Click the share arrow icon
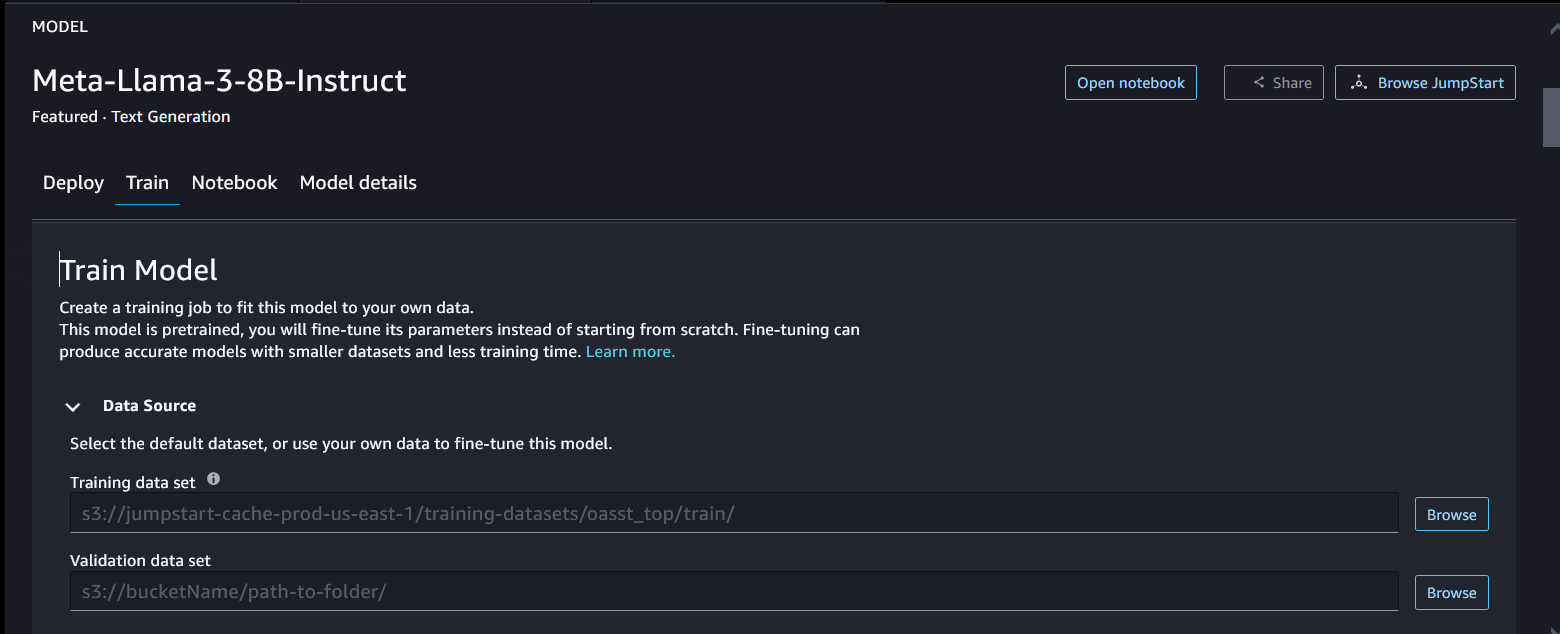The image size is (1560, 634). coord(1259,83)
